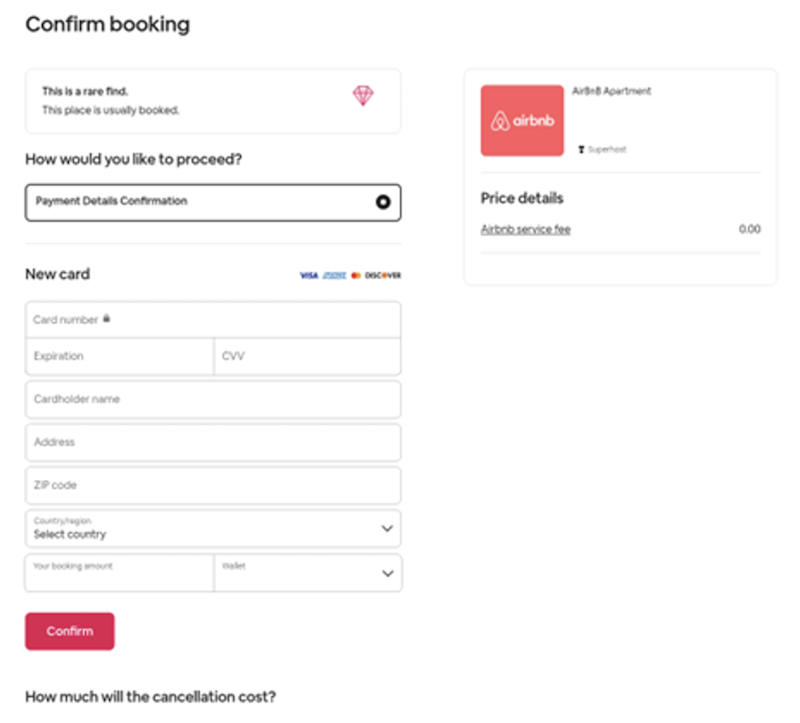Screen dimensions: 800x723
Task: Click the lock icon beside Card number
Action: pos(107,319)
